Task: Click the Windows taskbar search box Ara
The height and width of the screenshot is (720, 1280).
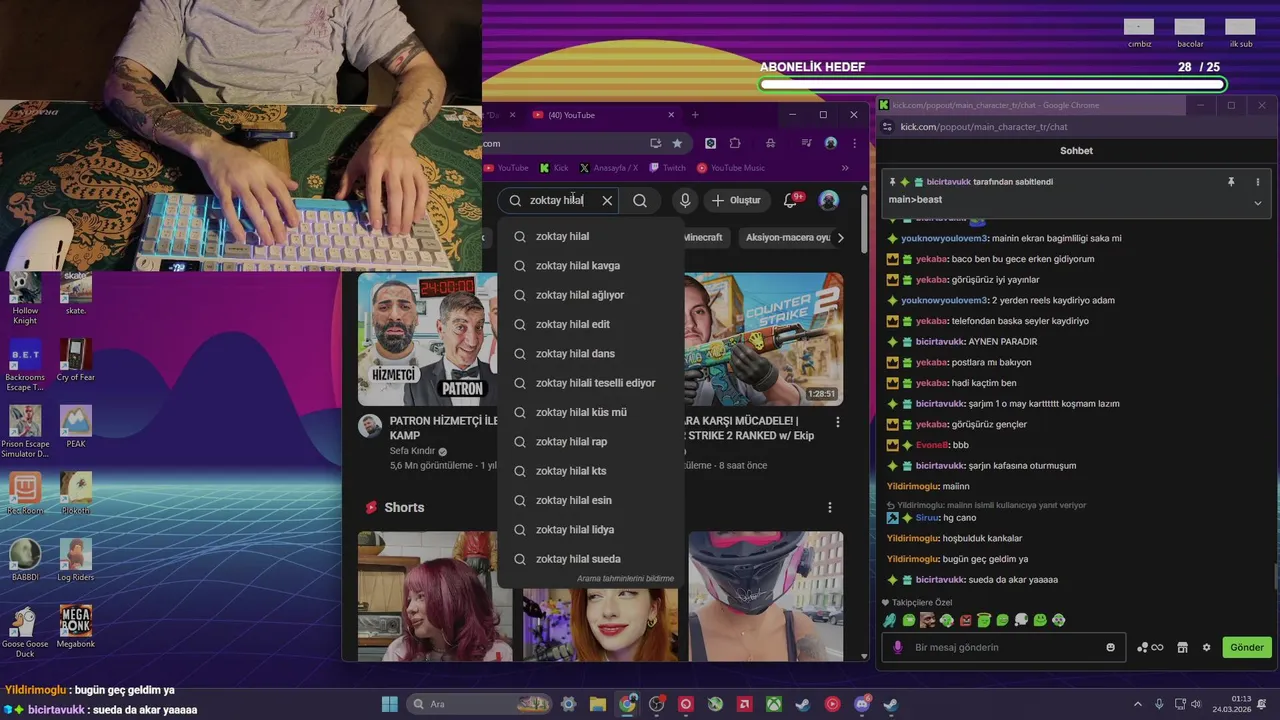Action: point(480,704)
